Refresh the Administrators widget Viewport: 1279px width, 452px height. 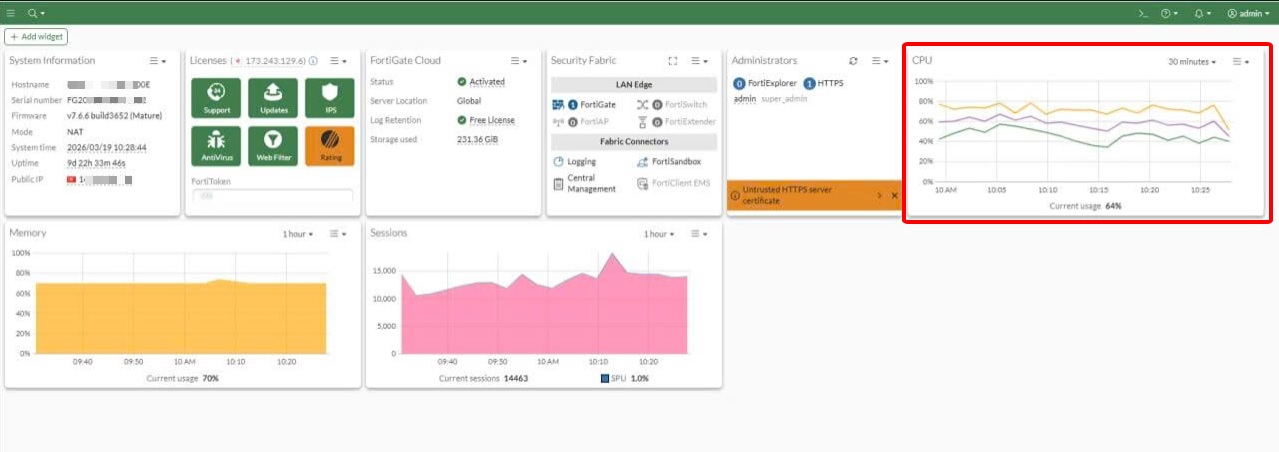click(x=853, y=61)
